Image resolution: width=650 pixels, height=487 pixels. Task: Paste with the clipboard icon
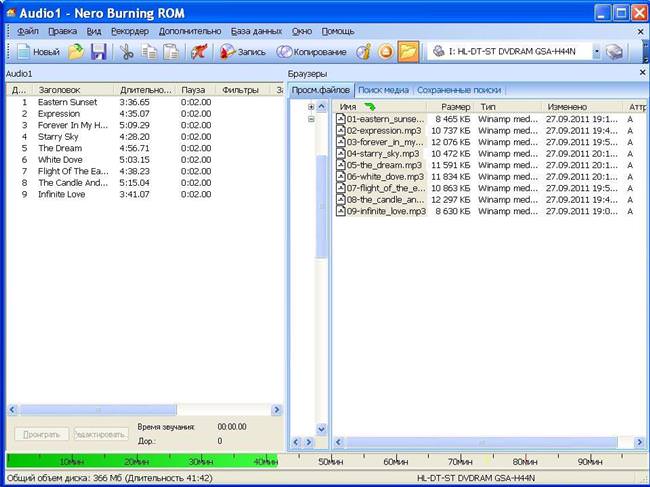(171, 52)
